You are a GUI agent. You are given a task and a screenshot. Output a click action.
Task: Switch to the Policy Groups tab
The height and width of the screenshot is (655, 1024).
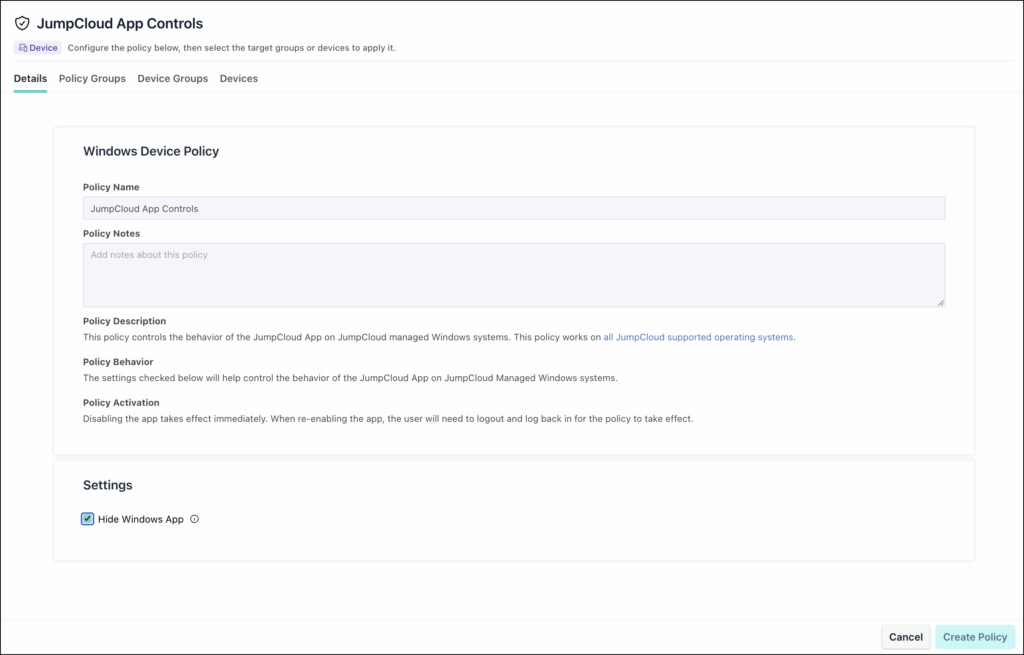(x=92, y=78)
